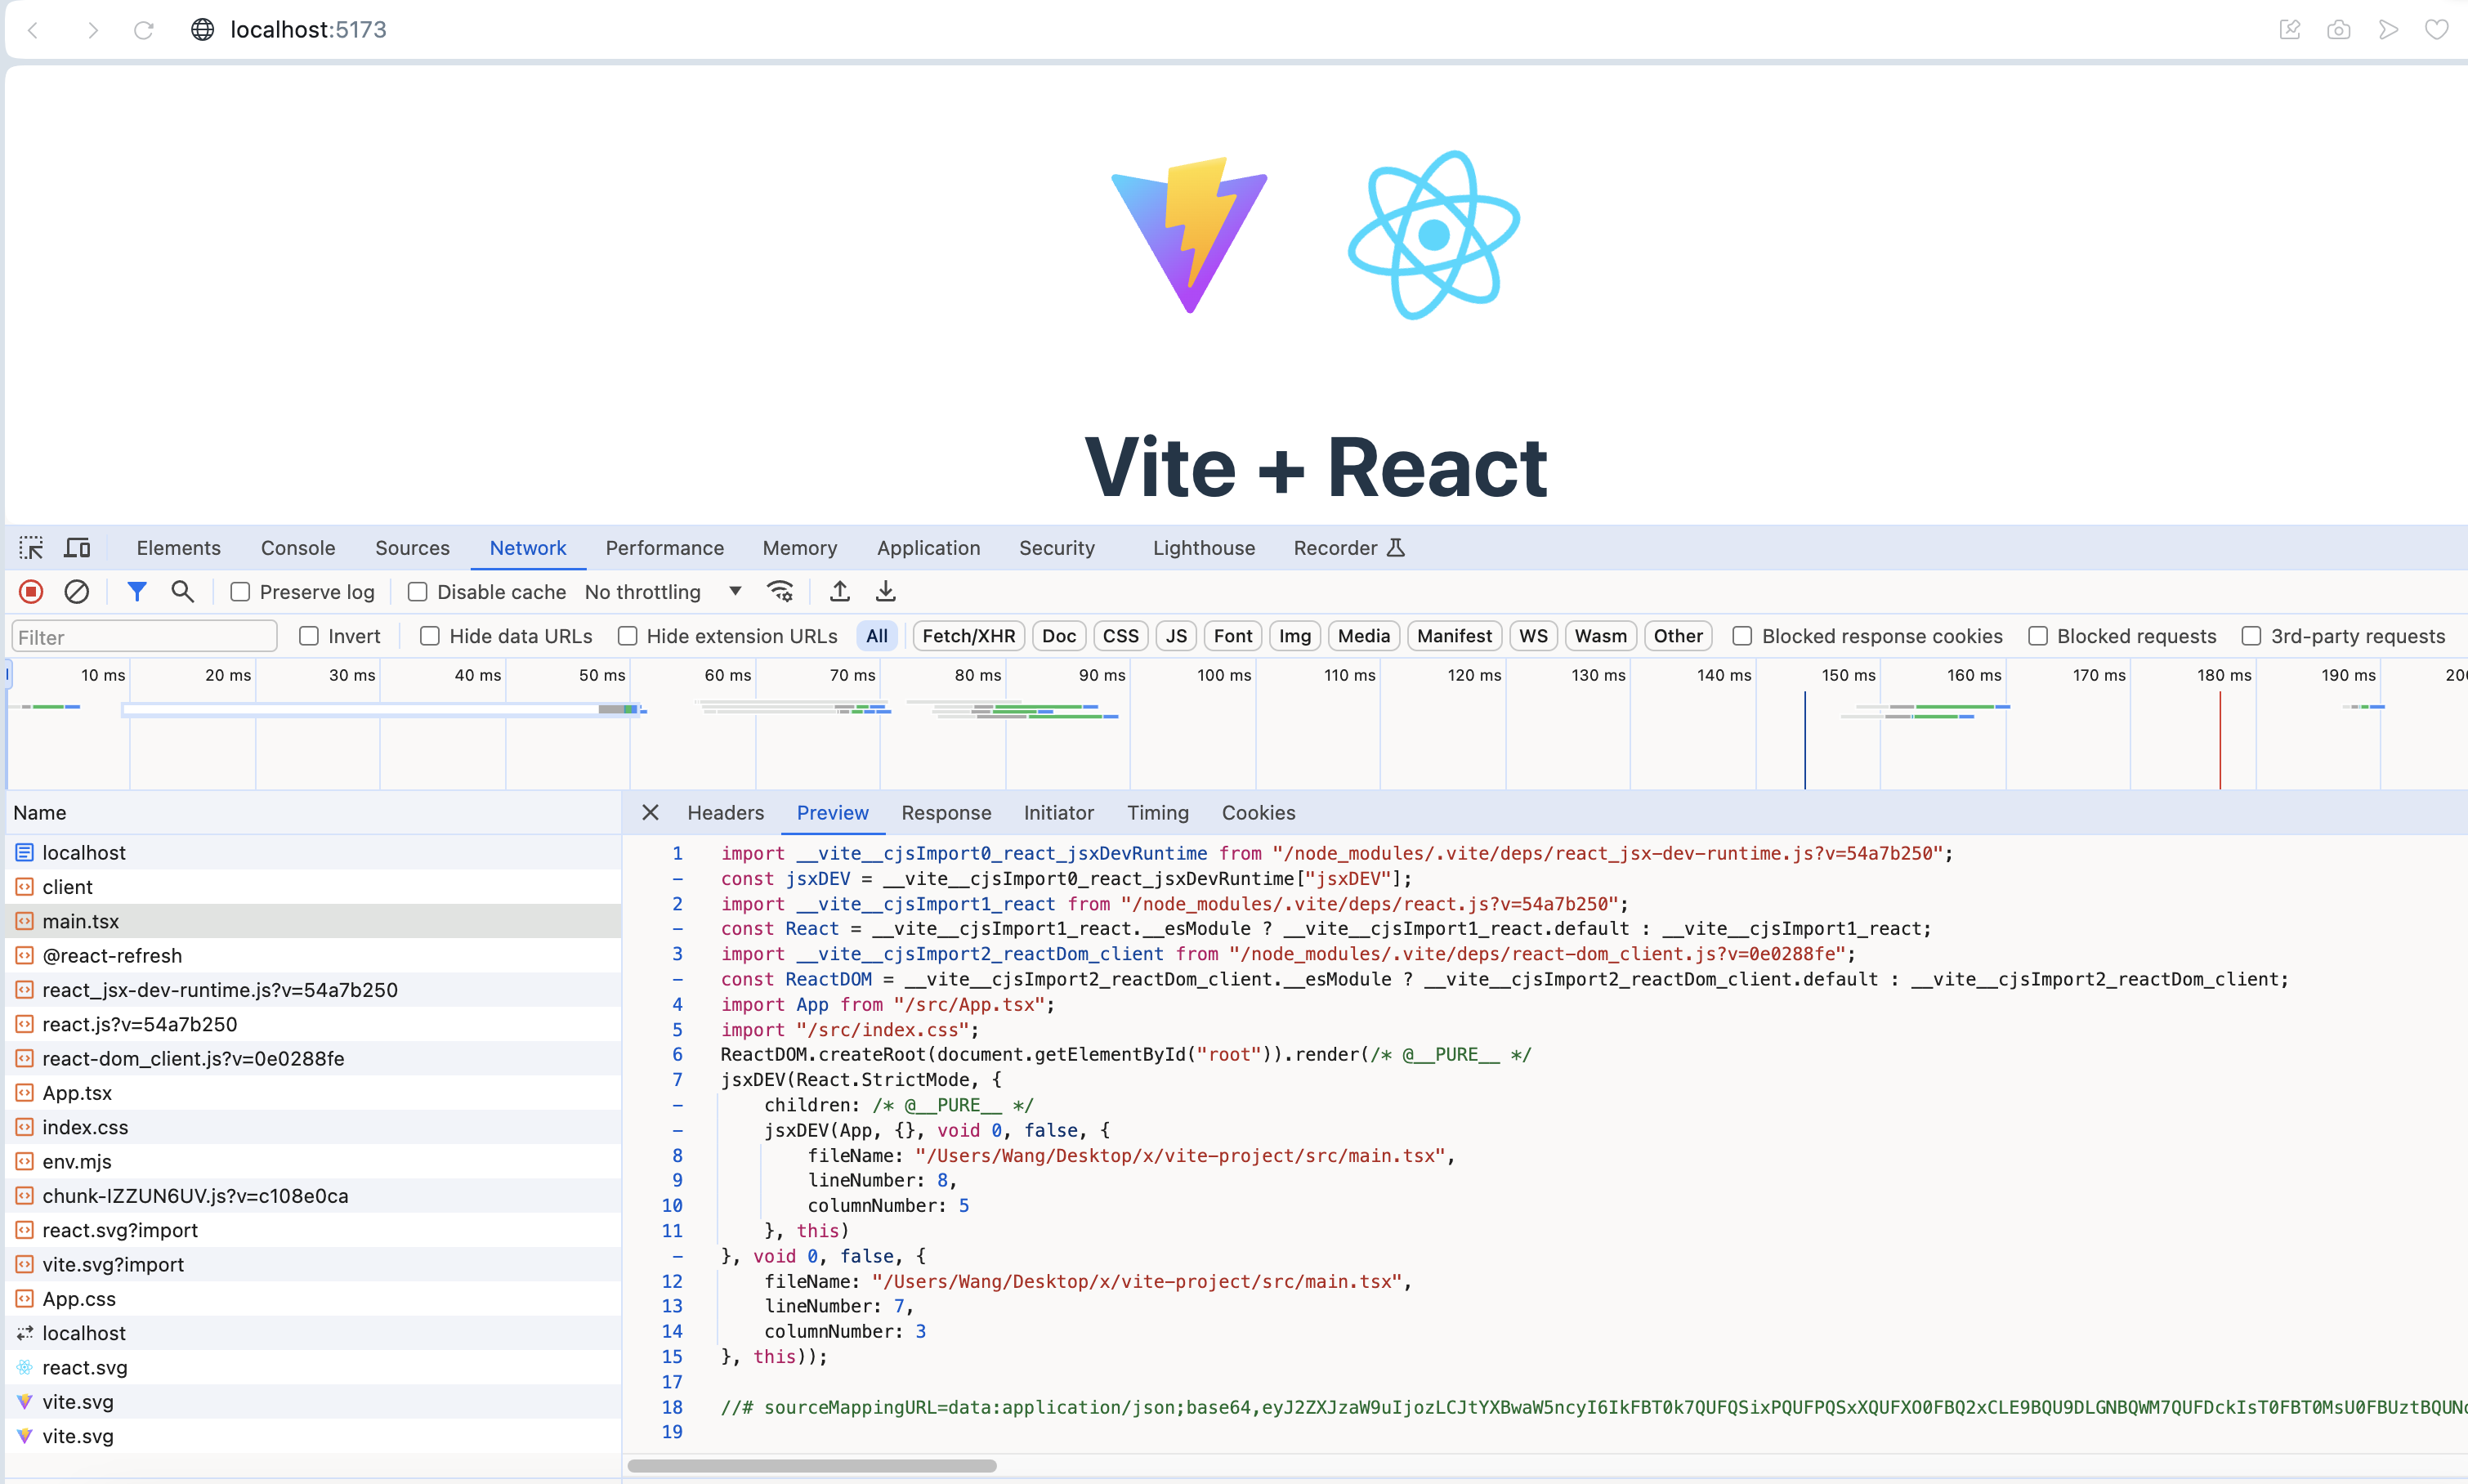Enable the Disable cache checkbox

418,592
